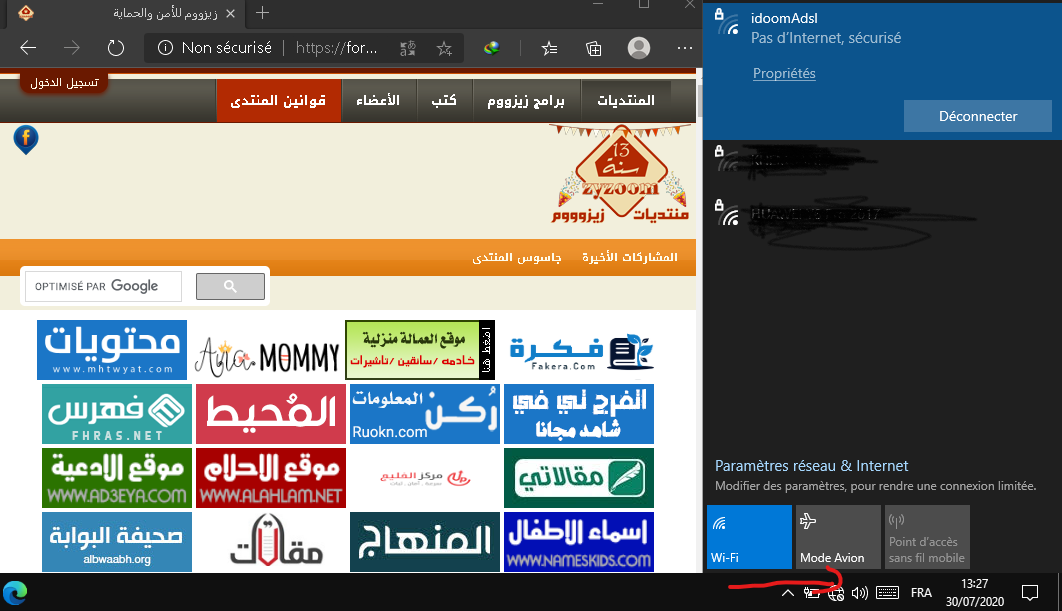Click the Facebook pin icon on the page

pos(26,140)
